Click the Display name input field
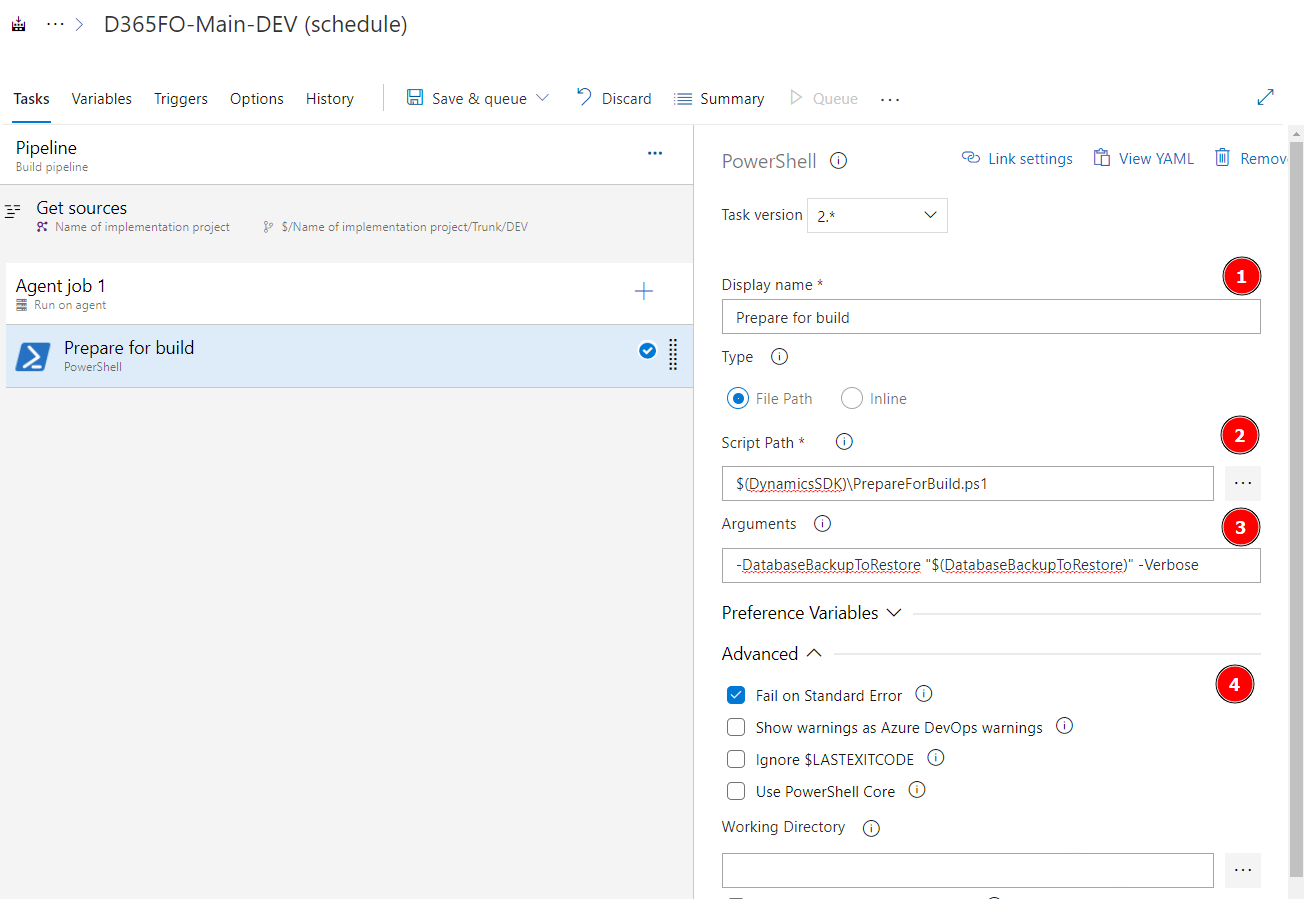Viewport: 1304px width, 899px height. coord(990,317)
